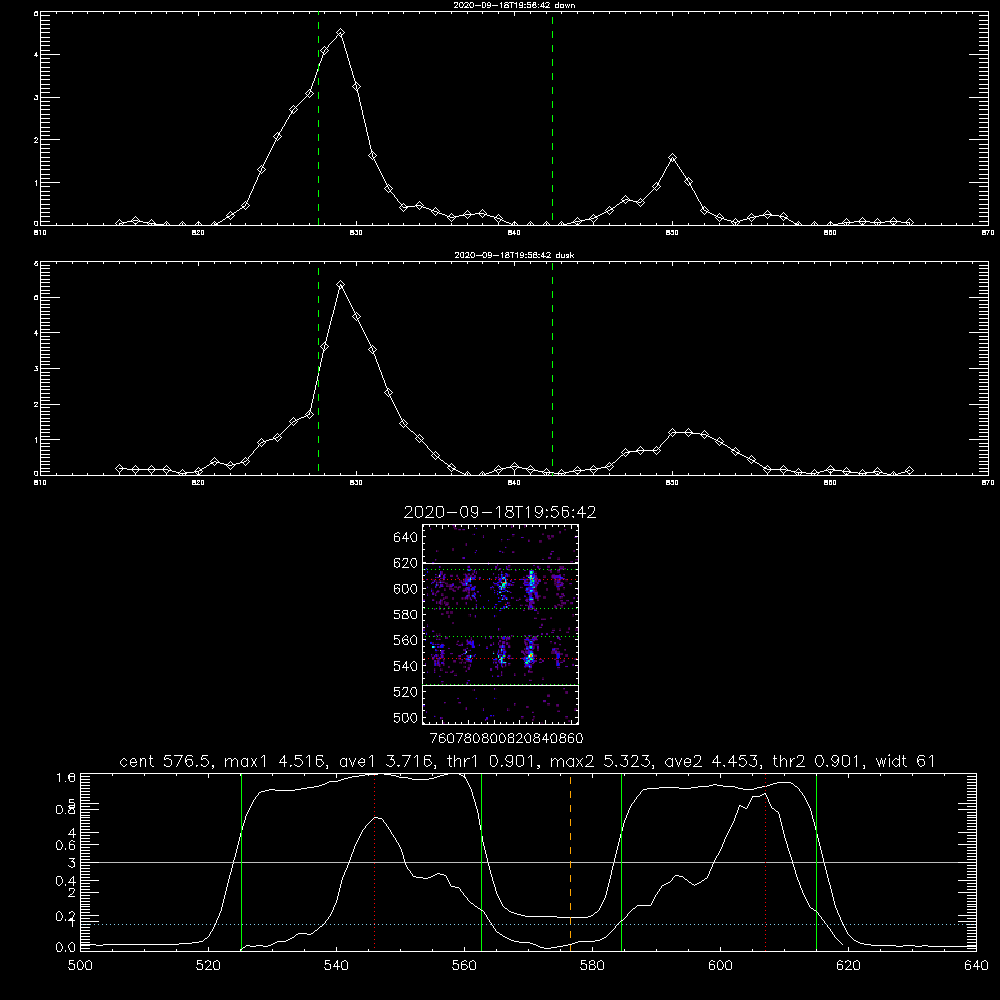Viewport: 1000px width, 1000px height.
Task: Click the bottom plot x-axis label 520
Action: [x=208, y=966]
